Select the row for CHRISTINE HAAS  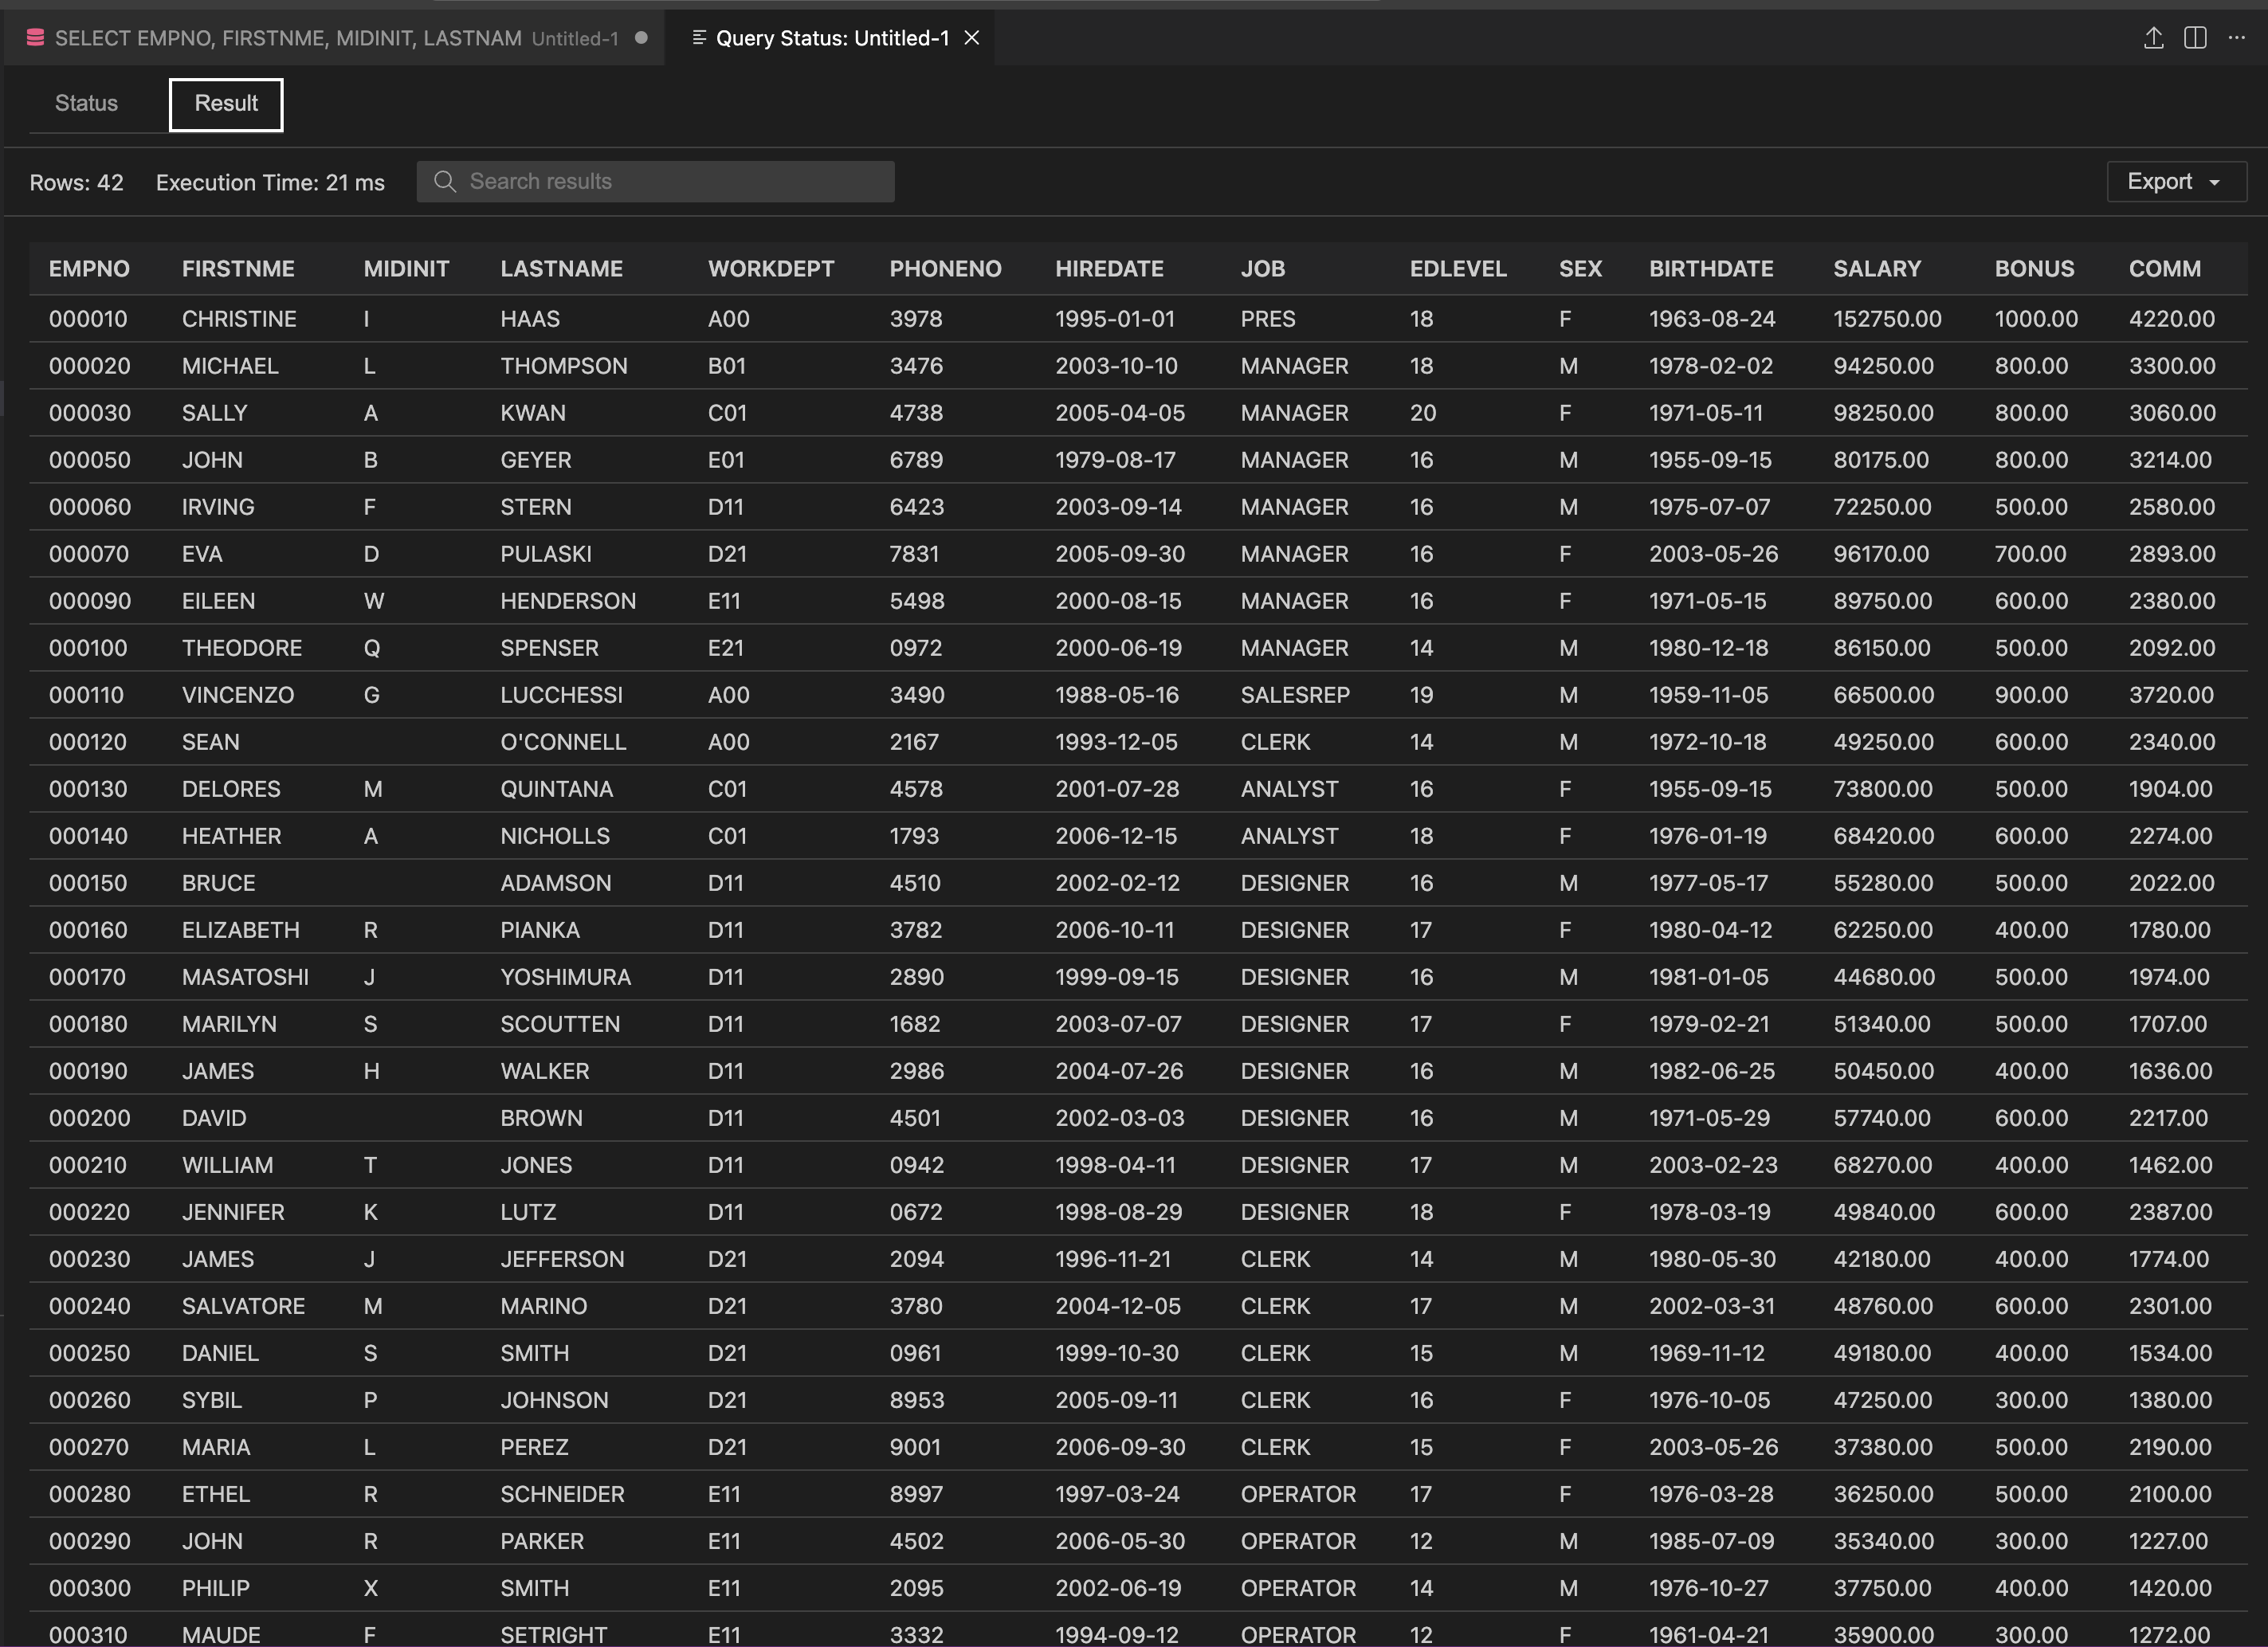[600, 318]
